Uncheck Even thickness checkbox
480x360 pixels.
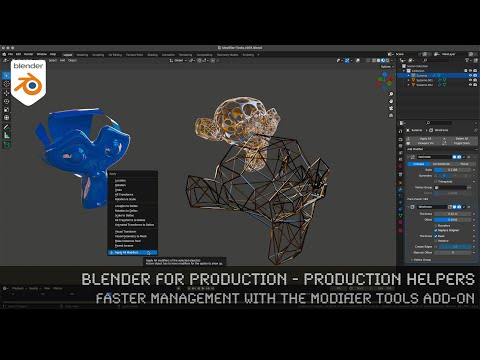point(436,236)
